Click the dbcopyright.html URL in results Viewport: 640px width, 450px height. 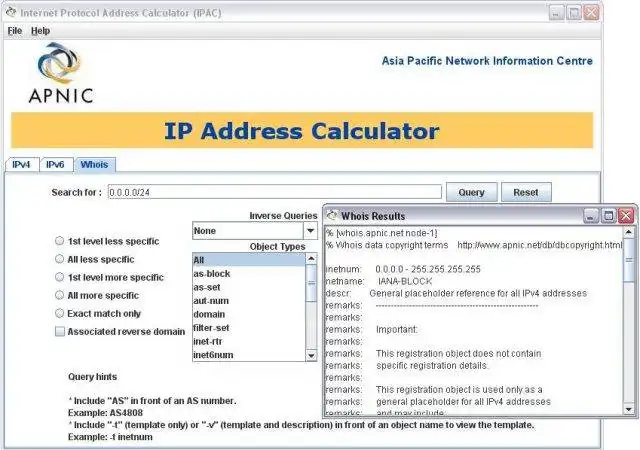540,245
